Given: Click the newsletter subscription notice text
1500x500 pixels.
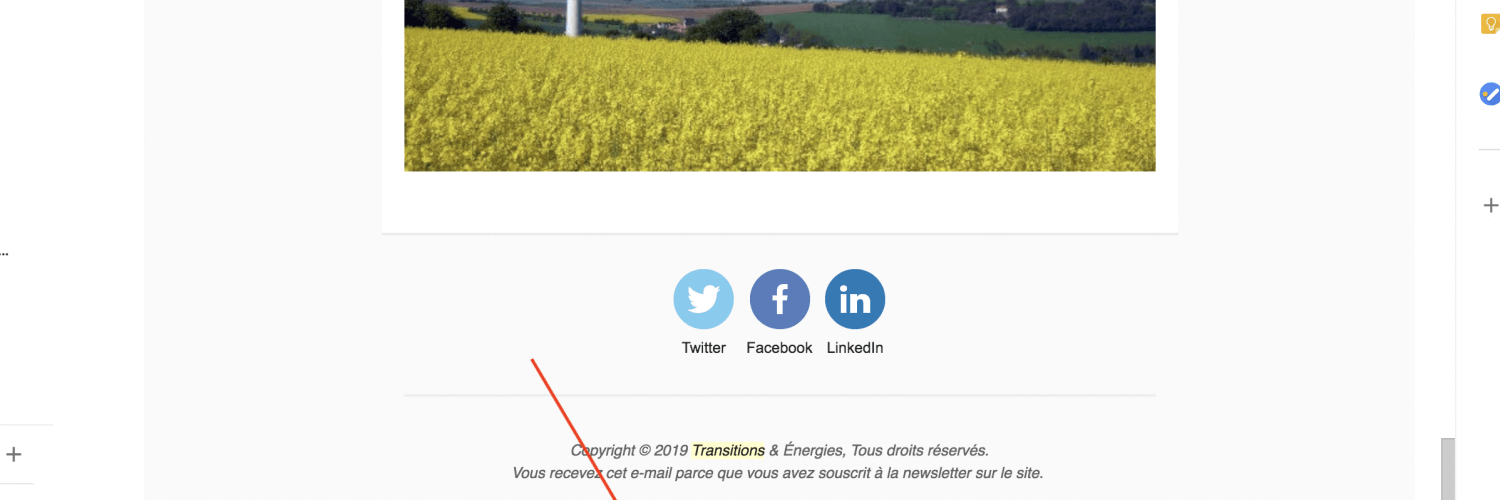Looking at the screenshot, I should [x=778, y=473].
